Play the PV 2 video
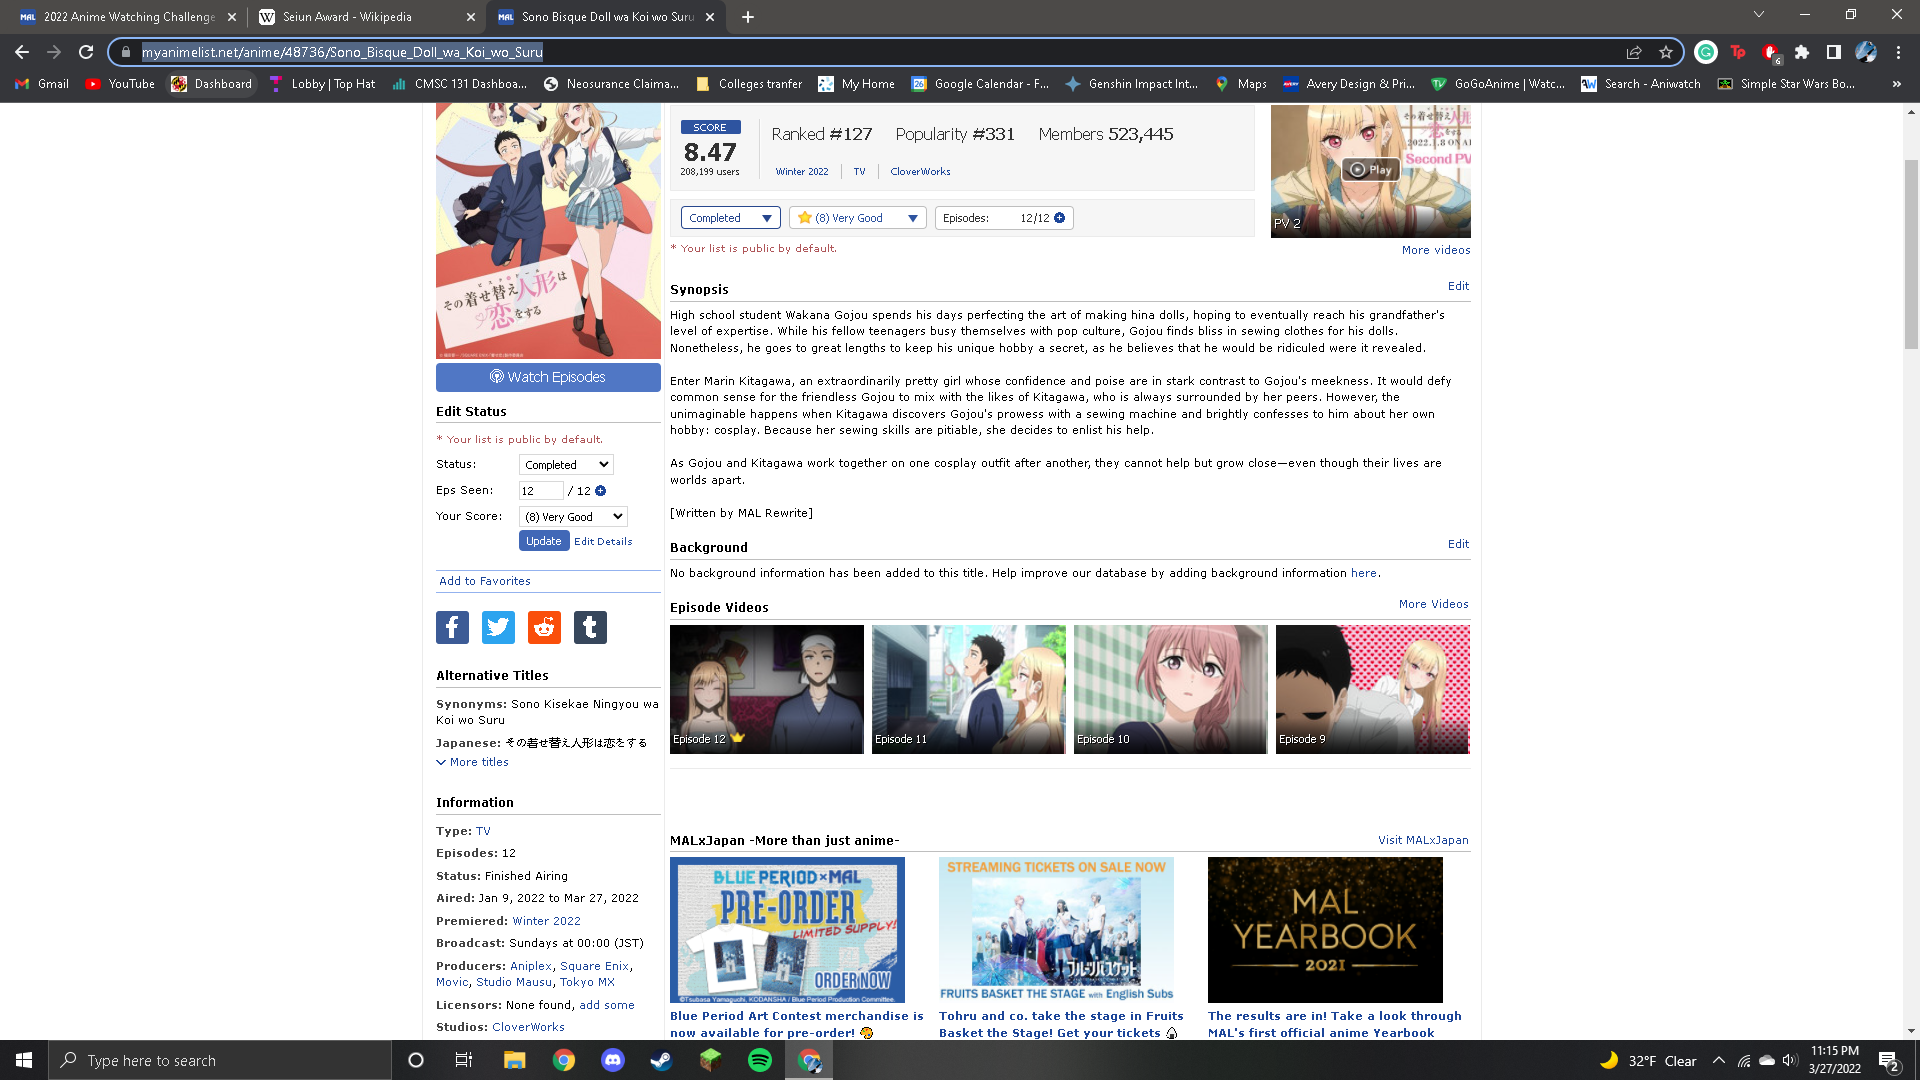 pyautogui.click(x=1370, y=170)
